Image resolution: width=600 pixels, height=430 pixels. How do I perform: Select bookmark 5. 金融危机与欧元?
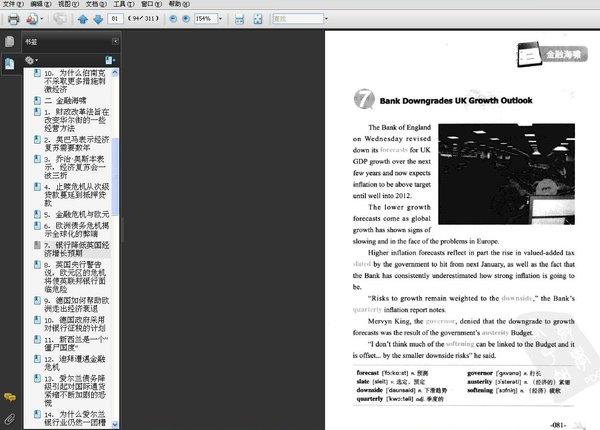pyautogui.click(x=77, y=214)
